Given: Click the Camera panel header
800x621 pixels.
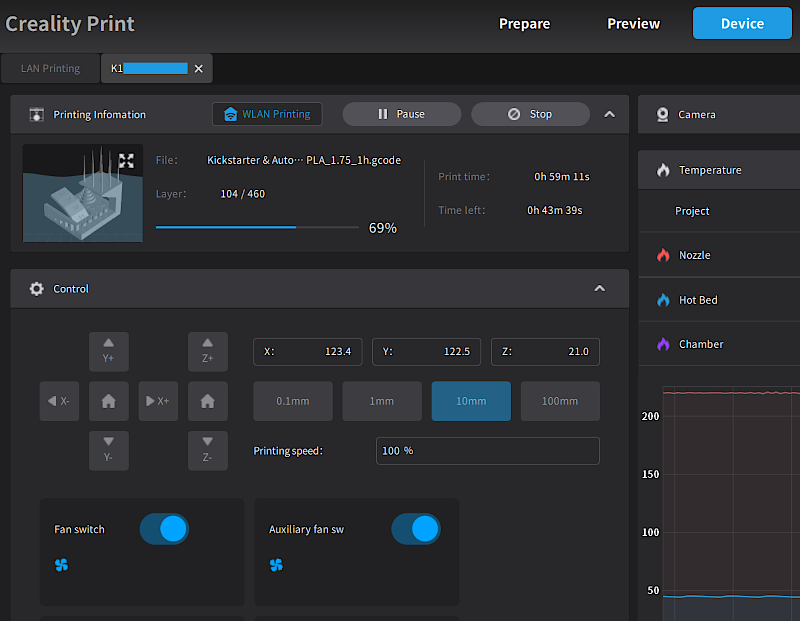Looking at the screenshot, I should (x=719, y=114).
